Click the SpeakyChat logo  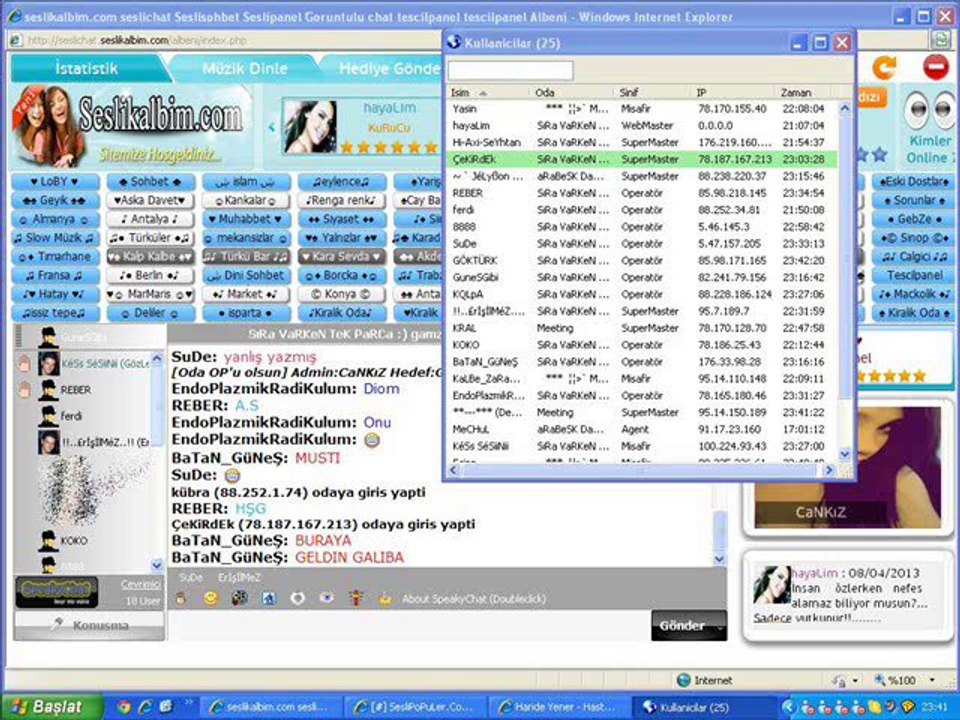57,591
